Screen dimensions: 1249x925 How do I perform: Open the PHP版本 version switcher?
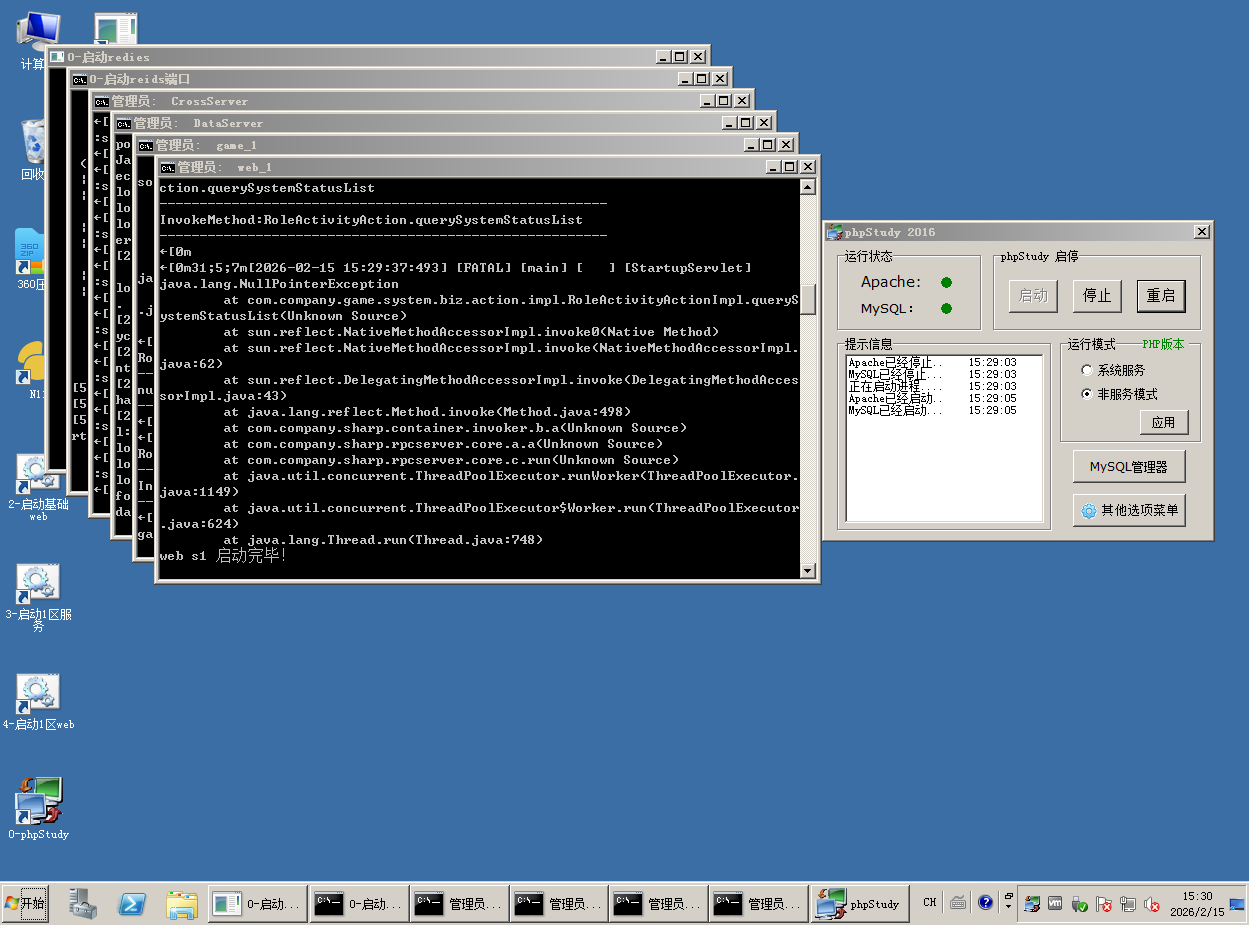1163,344
